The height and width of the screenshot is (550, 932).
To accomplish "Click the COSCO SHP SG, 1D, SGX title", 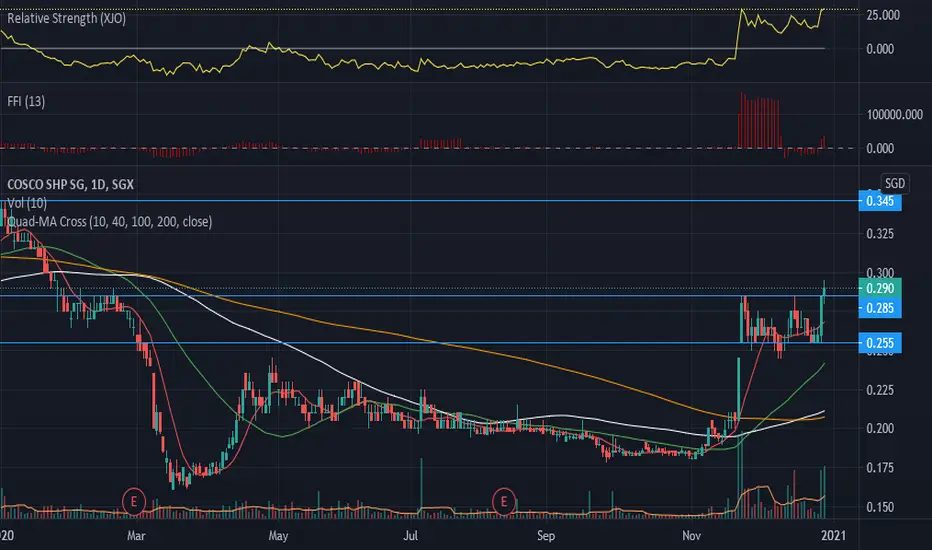I will pos(70,184).
